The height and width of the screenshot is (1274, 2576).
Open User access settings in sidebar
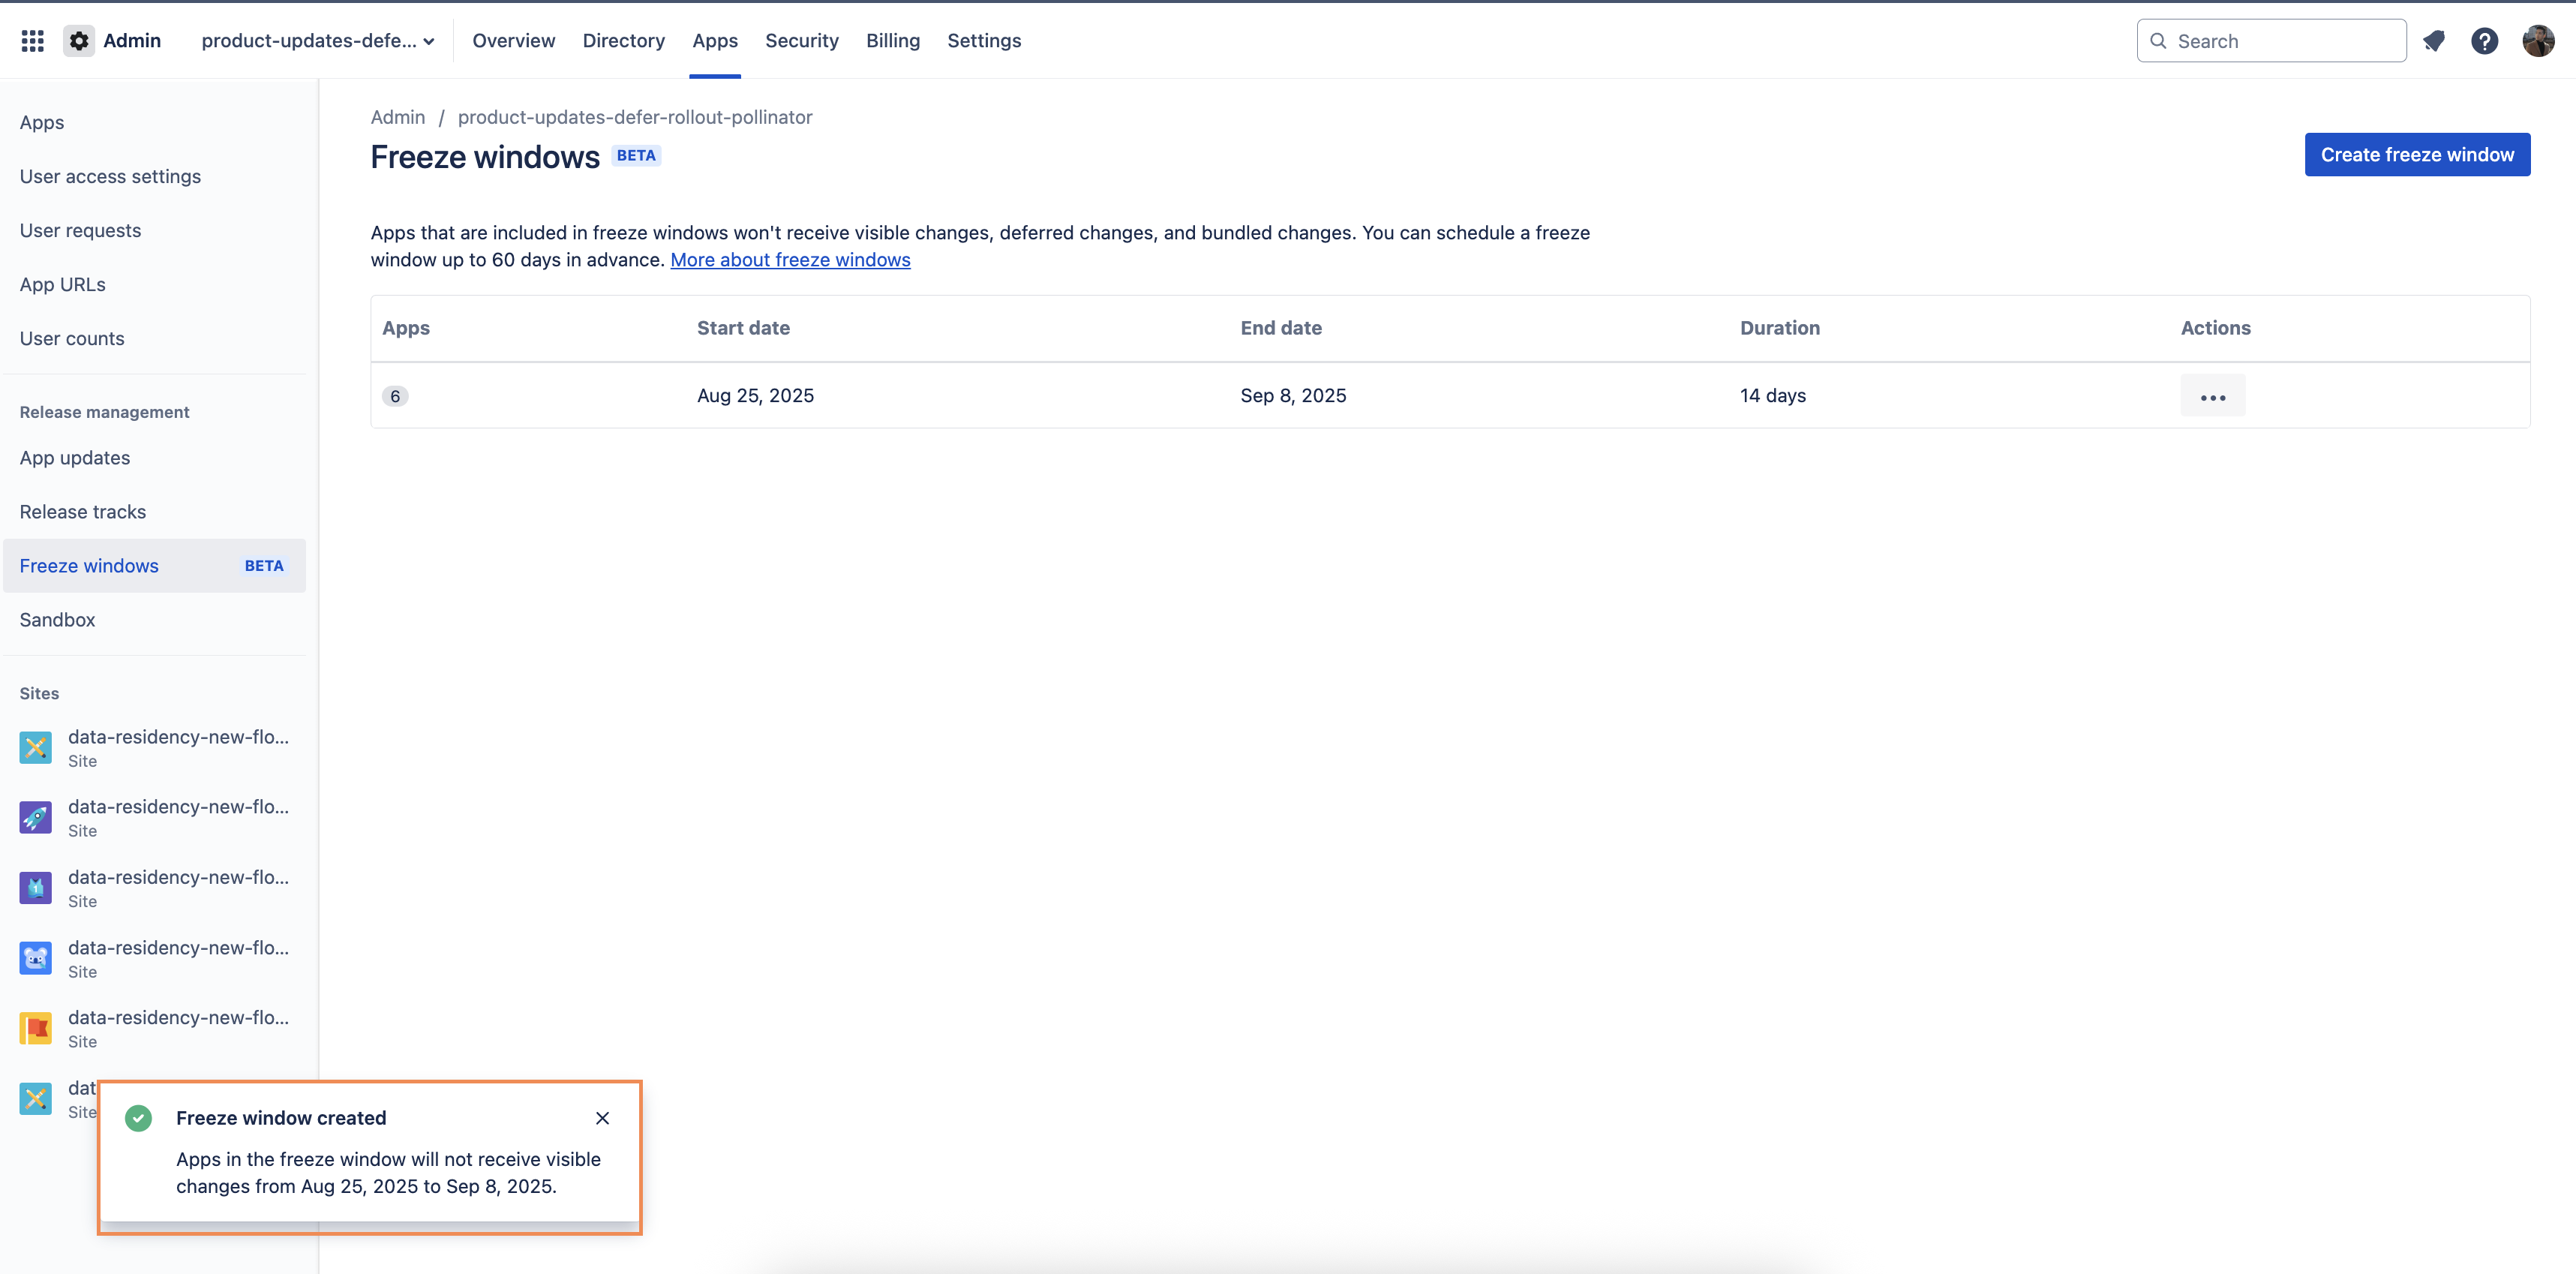click(154, 177)
